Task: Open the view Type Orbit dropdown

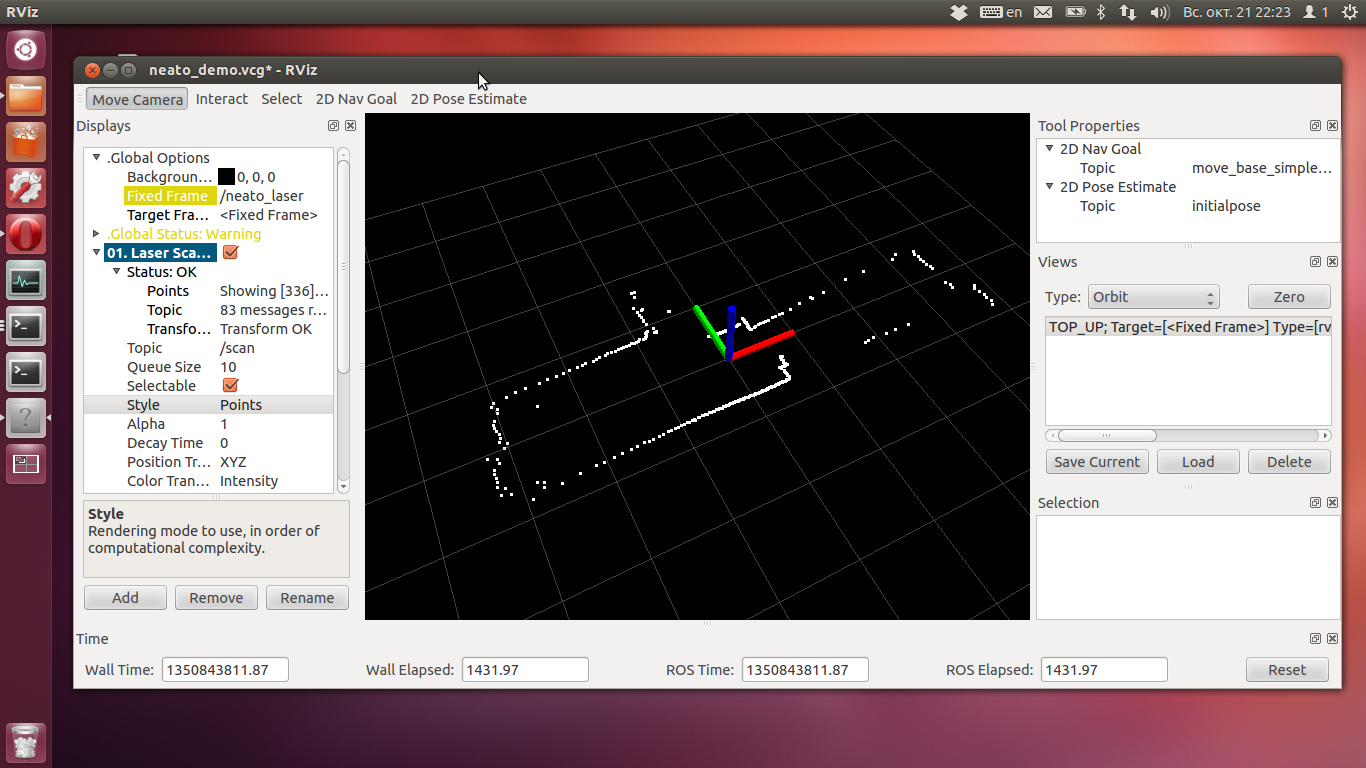Action: coord(1153,297)
